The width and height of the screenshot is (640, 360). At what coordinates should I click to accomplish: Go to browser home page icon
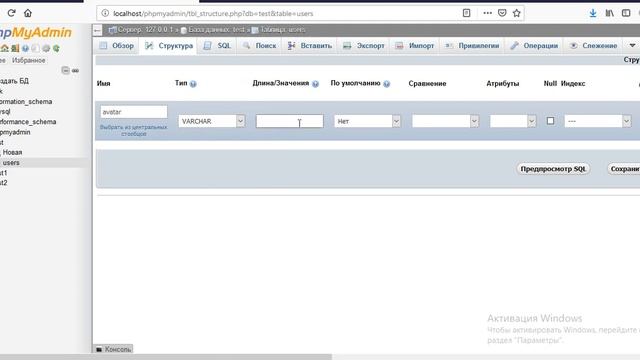click(28, 13)
